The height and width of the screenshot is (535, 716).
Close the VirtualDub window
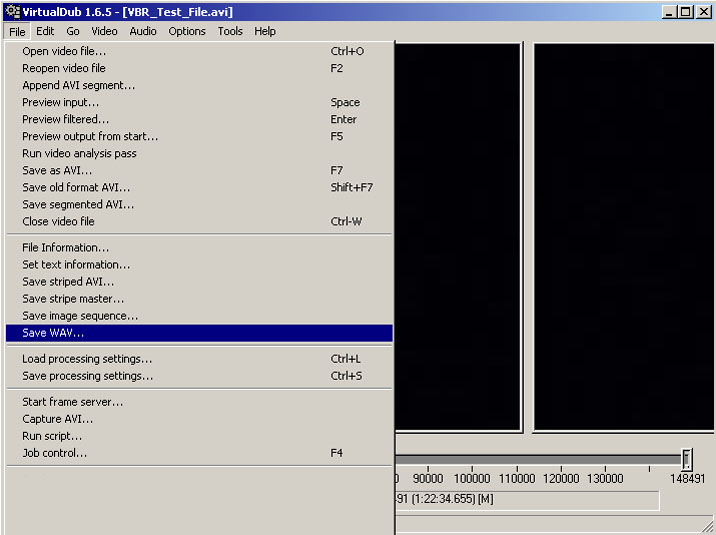coord(704,12)
